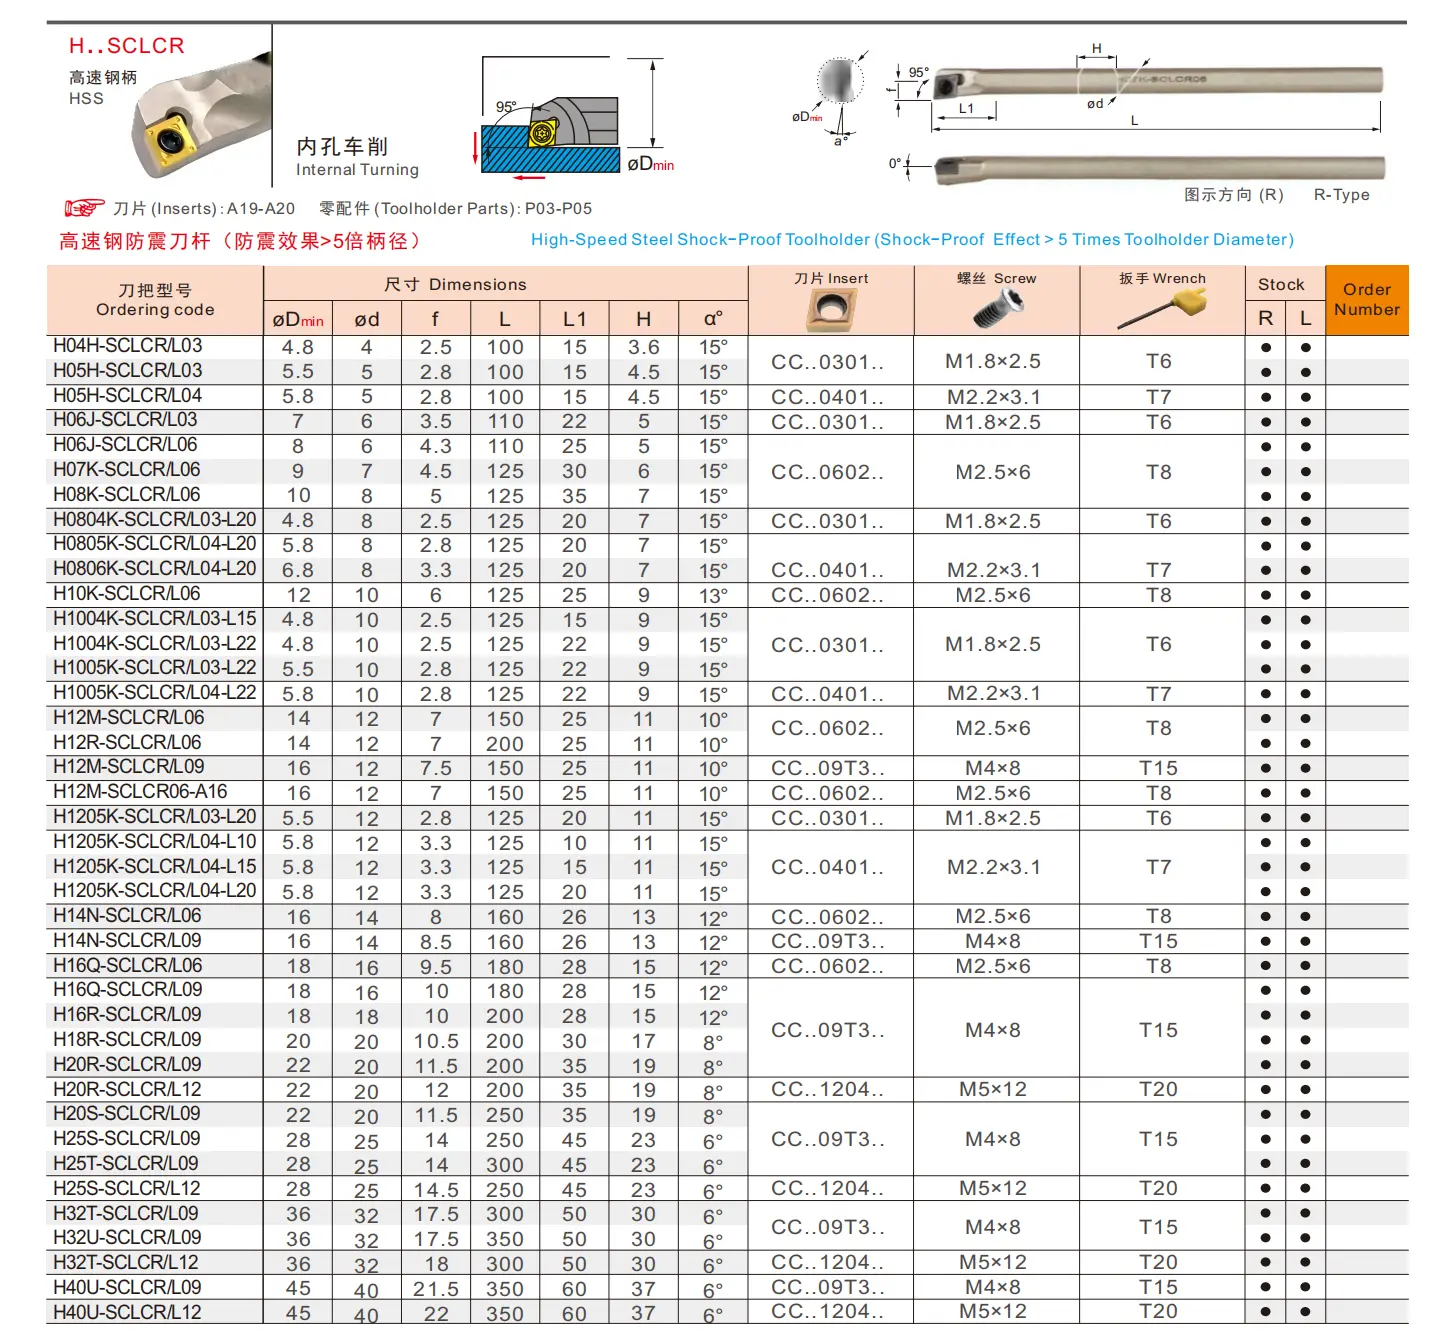Click the Toolholder Parts P03-P05 reference

(x=455, y=208)
